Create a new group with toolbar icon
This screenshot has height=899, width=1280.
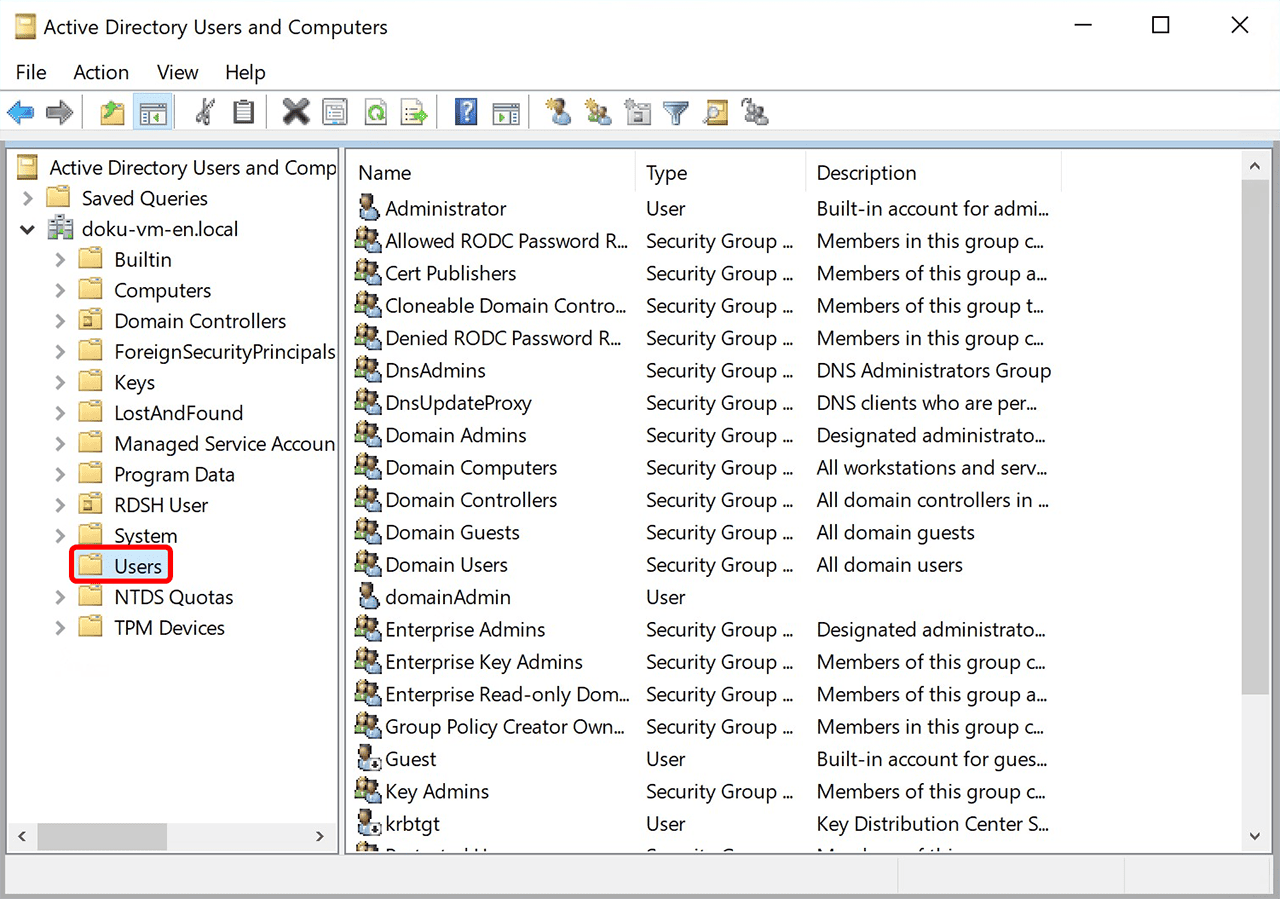(x=598, y=113)
